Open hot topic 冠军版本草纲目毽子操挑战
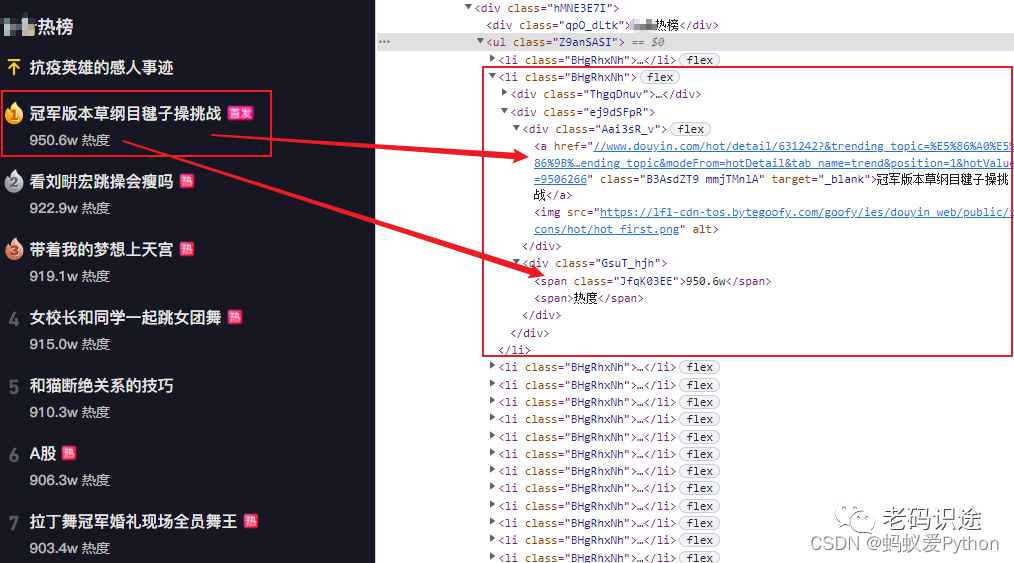This screenshot has width=1014, height=563. pyautogui.click(x=125, y=114)
